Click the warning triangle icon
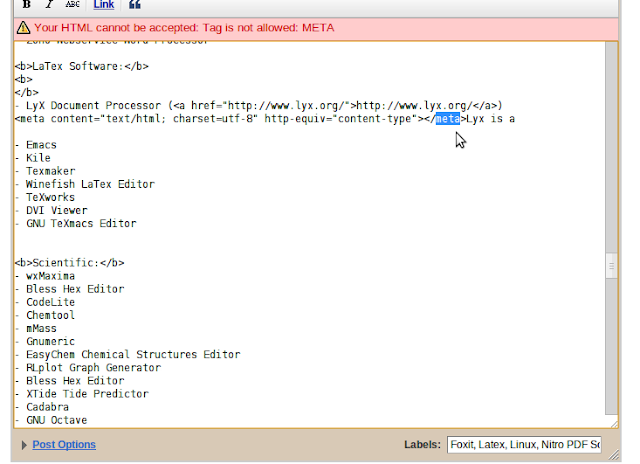Viewport: 640px width, 464px height. 23,28
